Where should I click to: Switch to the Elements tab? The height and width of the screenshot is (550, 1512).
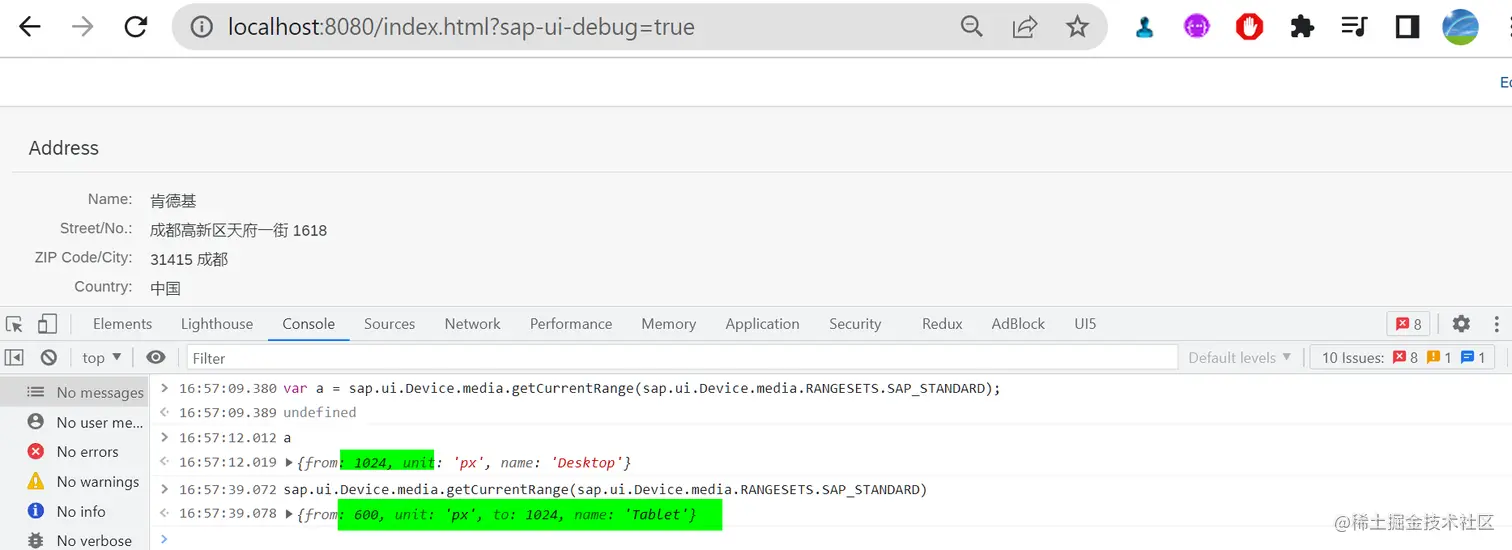pos(122,324)
